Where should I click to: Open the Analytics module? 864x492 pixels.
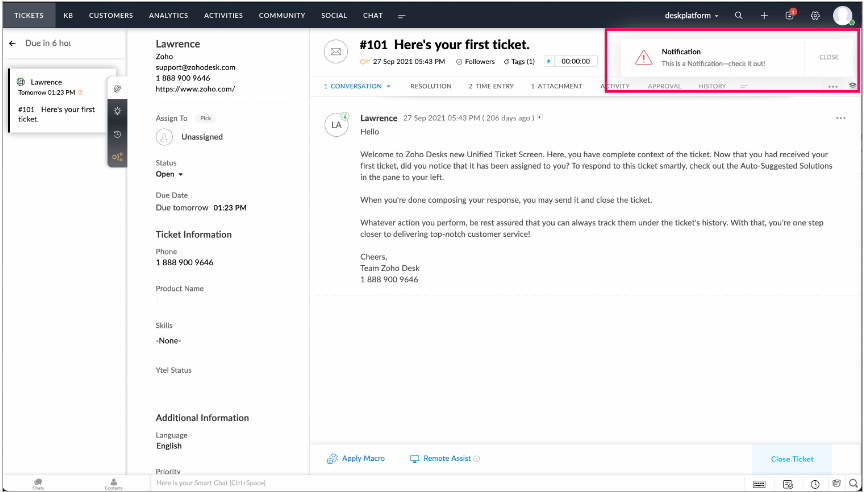tap(168, 15)
